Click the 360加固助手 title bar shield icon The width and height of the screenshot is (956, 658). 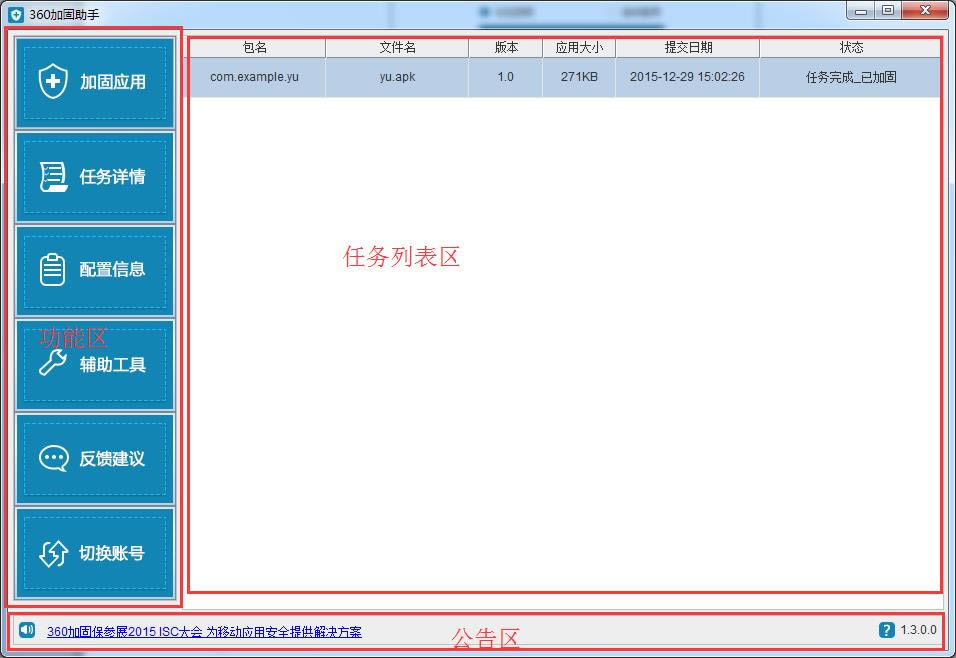coord(16,14)
